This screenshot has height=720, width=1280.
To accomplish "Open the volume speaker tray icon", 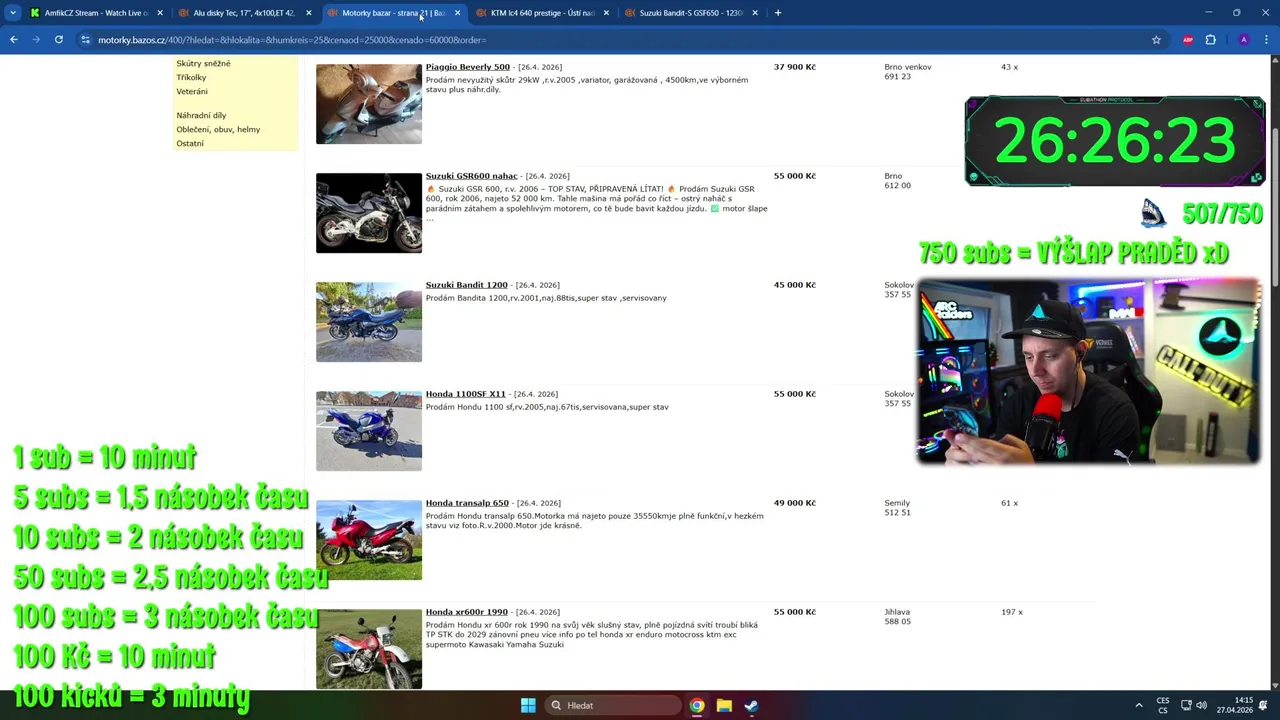I will [x=1201, y=705].
